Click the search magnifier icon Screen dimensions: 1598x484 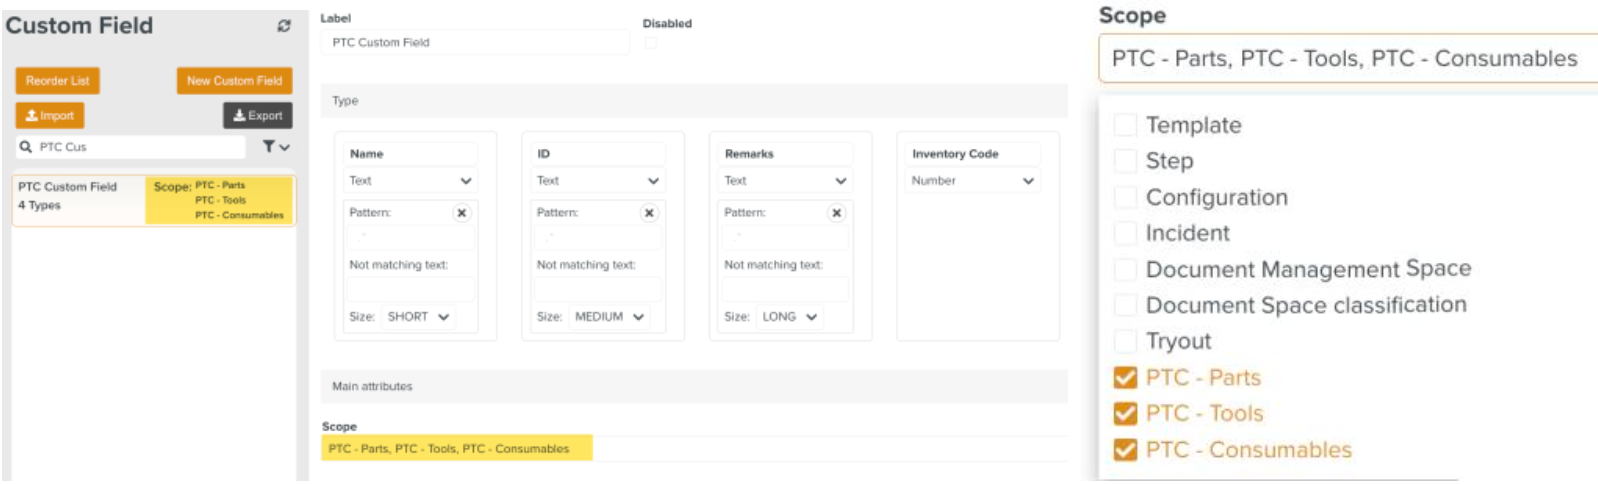(x=26, y=147)
